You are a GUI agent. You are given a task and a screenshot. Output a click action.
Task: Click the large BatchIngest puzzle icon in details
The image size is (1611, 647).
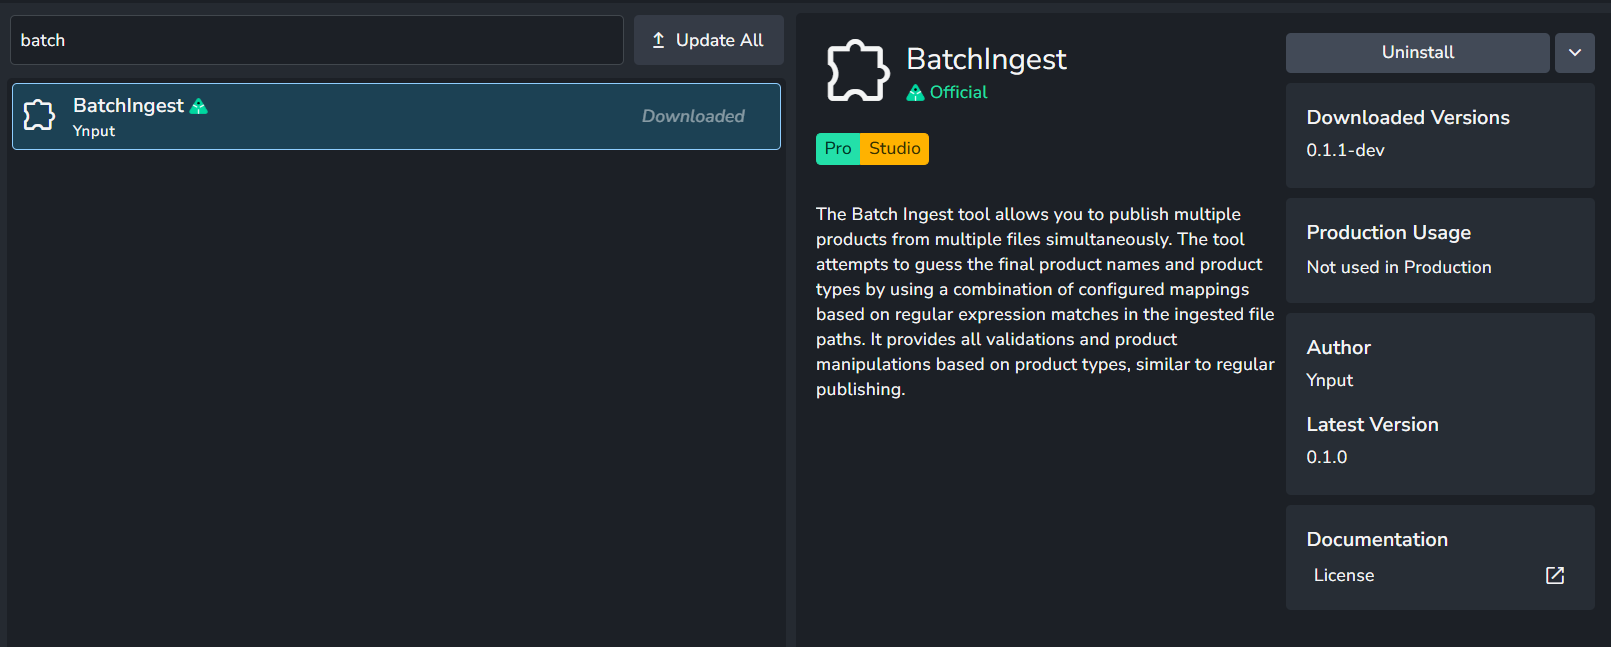857,71
